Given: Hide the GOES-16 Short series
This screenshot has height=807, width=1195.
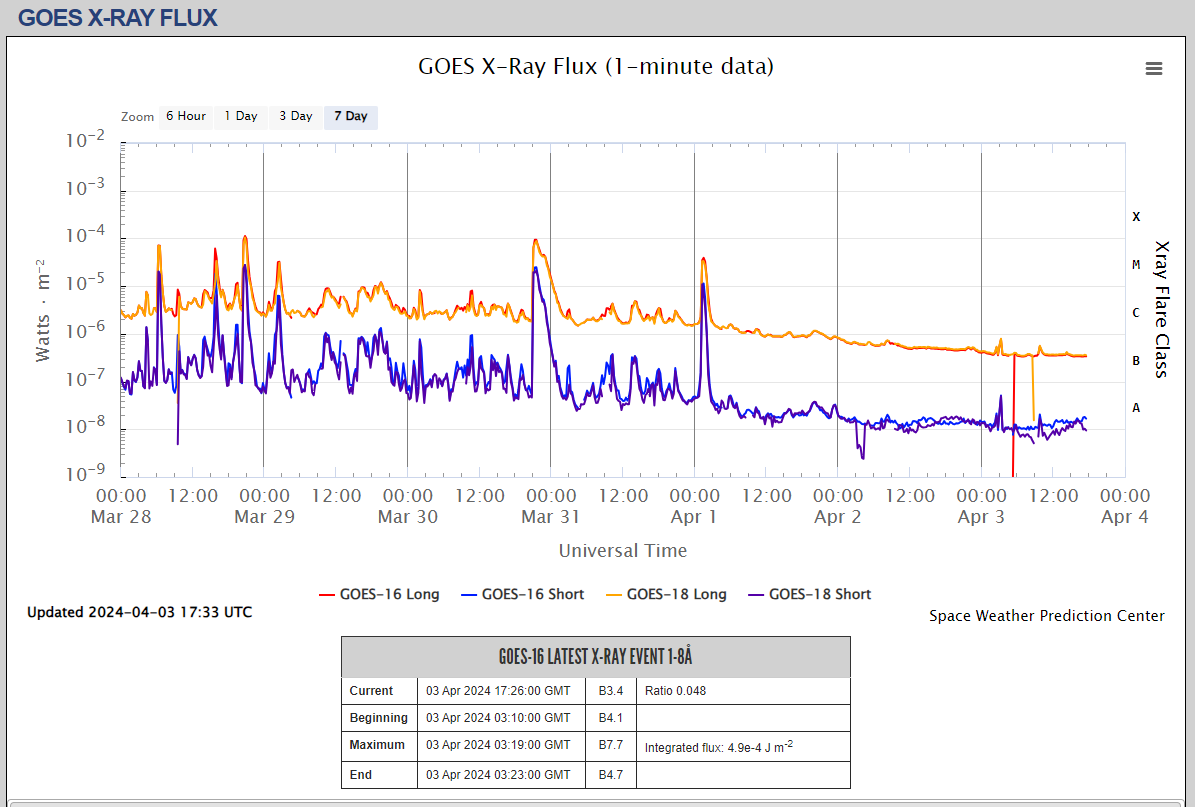Looking at the screenshot, I should 522,594.
